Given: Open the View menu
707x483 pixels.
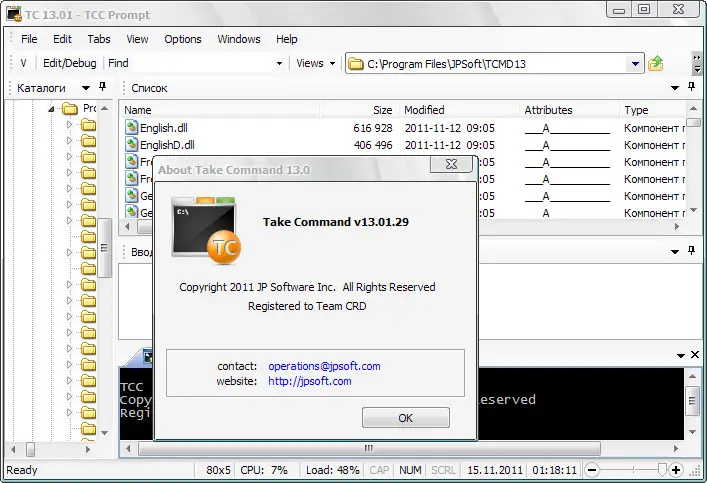Looking at the screenshot, I should click(137, 39).
